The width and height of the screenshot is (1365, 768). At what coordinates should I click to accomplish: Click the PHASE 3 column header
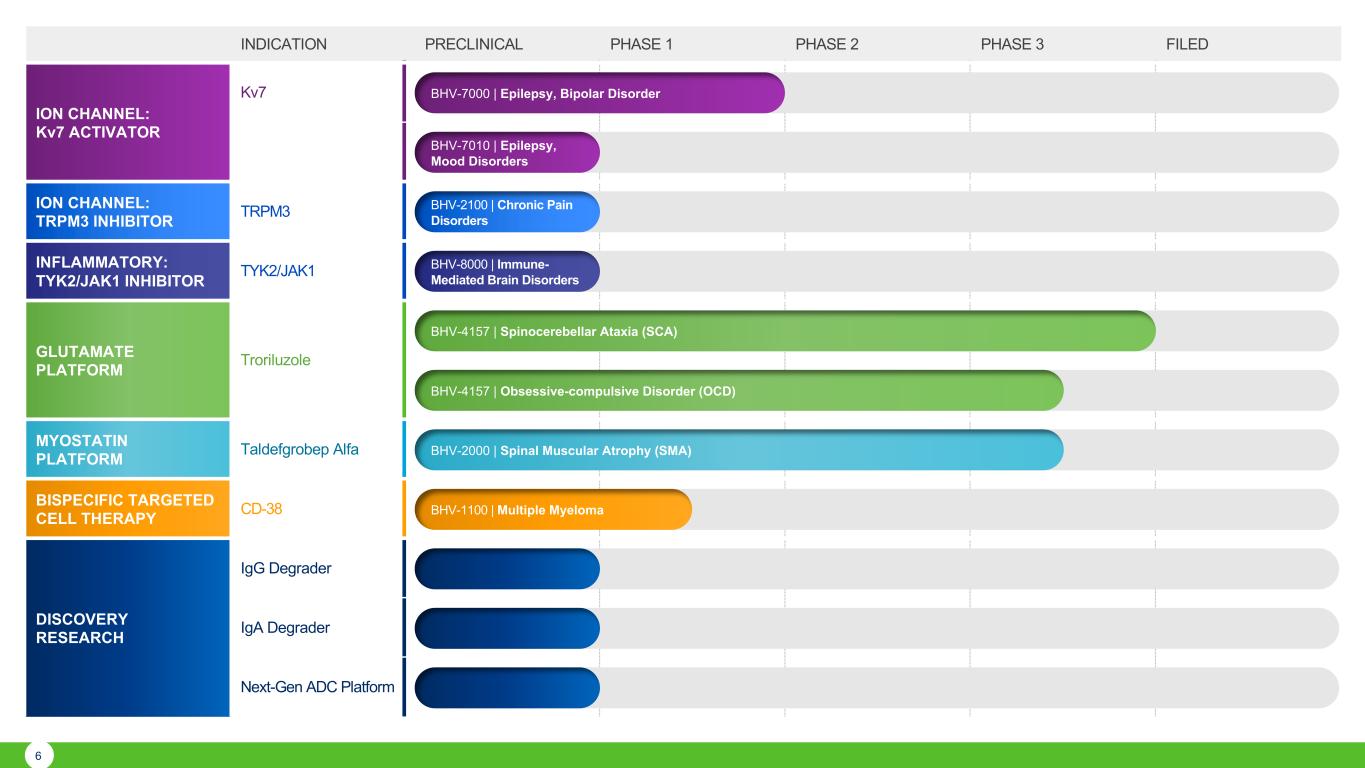pos(1013,44)
